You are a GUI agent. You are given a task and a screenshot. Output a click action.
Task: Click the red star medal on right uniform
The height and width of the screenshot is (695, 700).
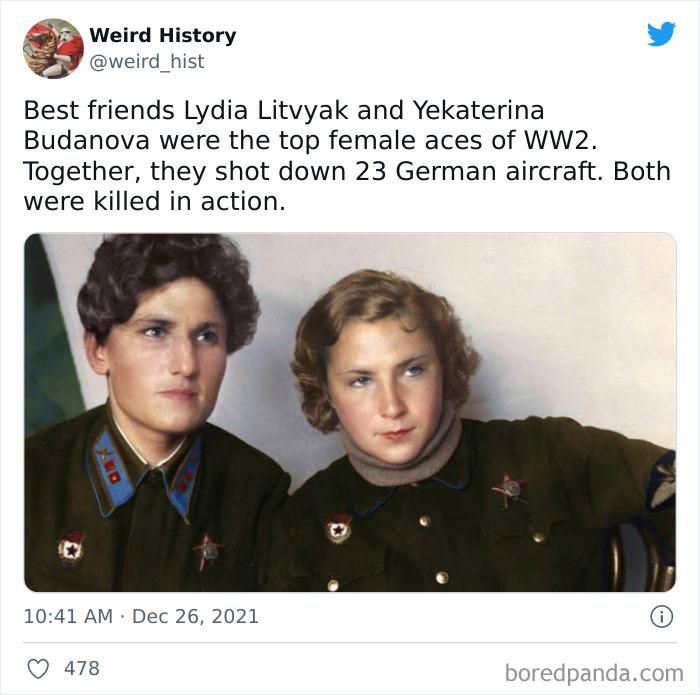[x=509, y=490]
